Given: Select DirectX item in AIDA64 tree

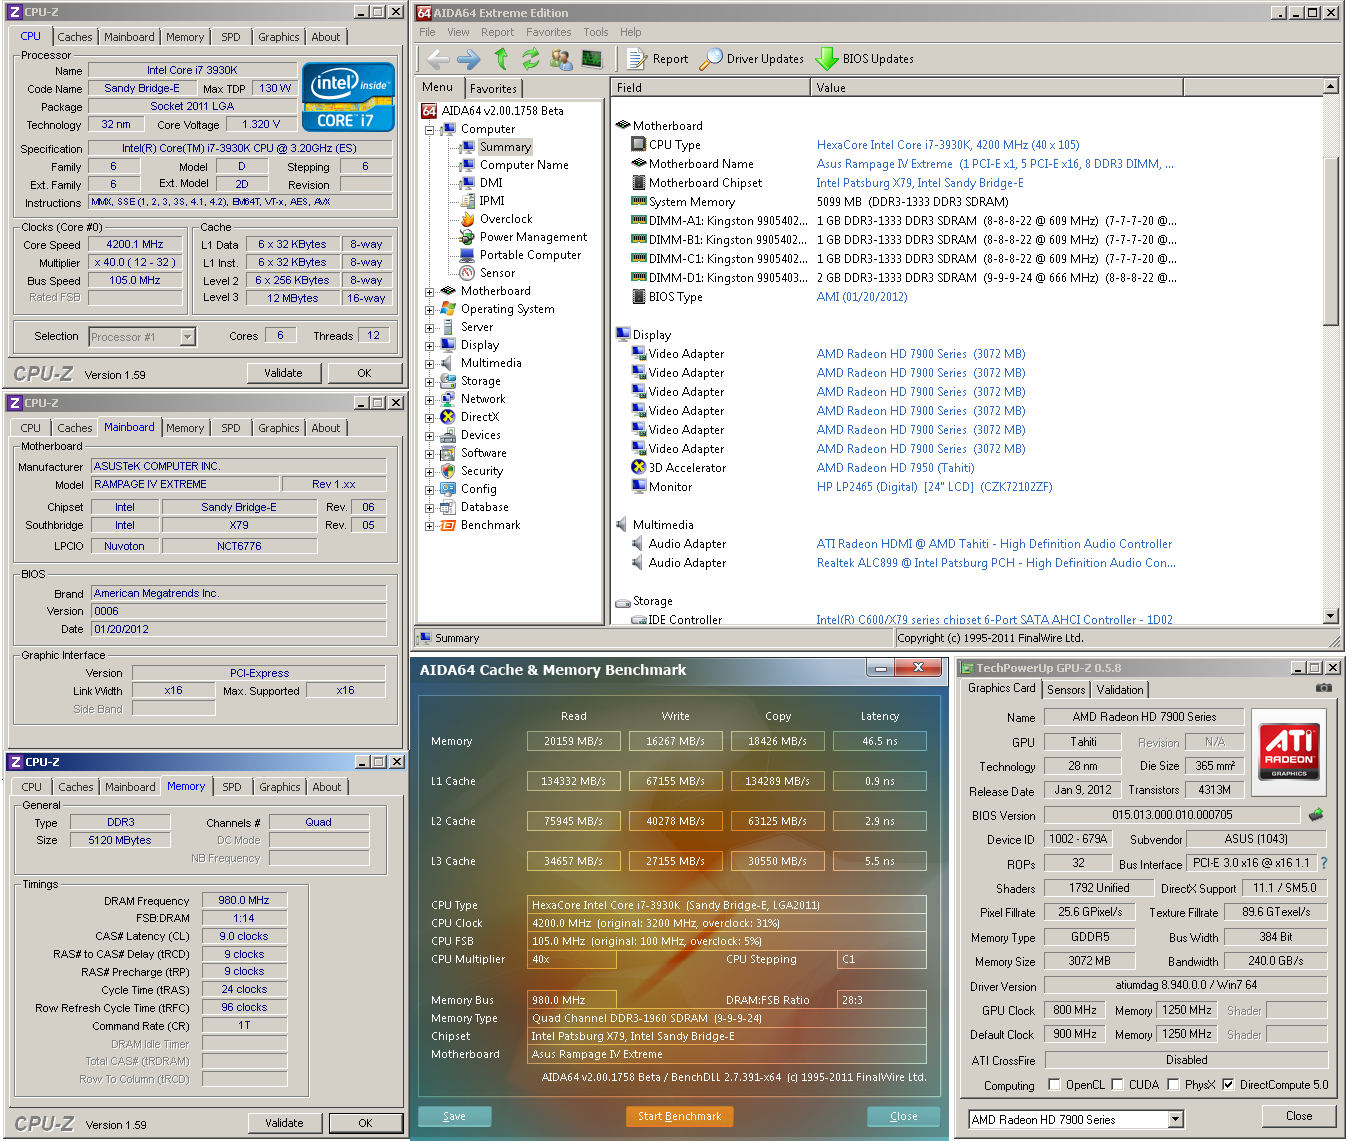Looking at the screenshot, I should [479, 417].
